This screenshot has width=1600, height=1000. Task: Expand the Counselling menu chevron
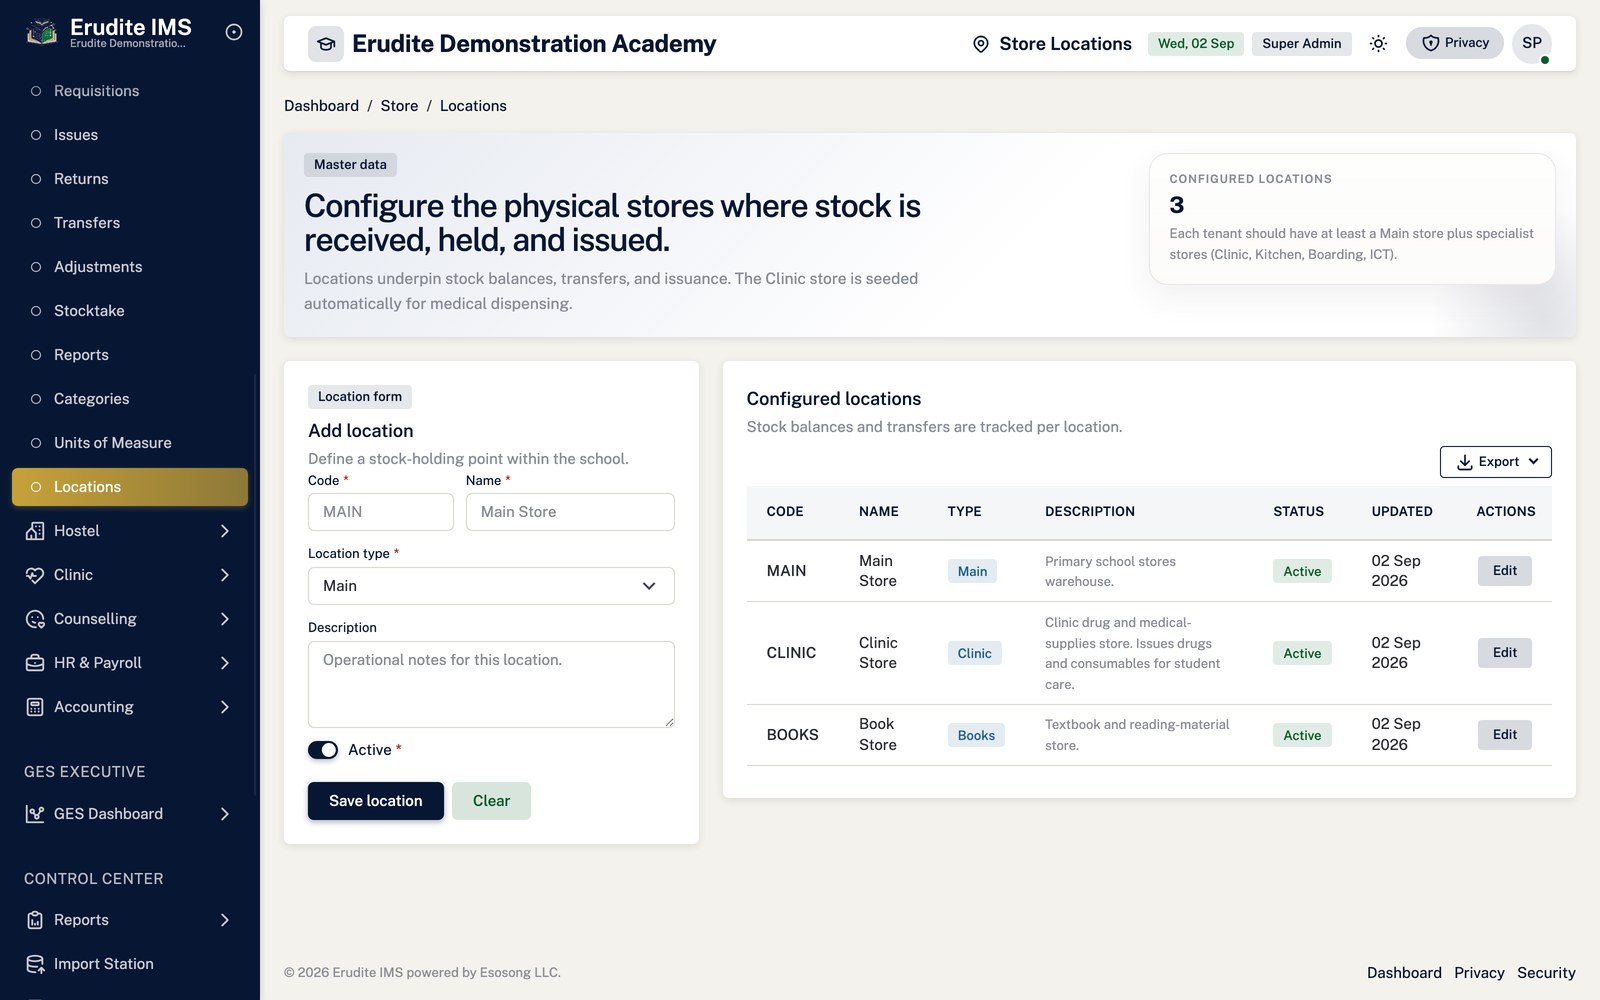tap(225, 619)
